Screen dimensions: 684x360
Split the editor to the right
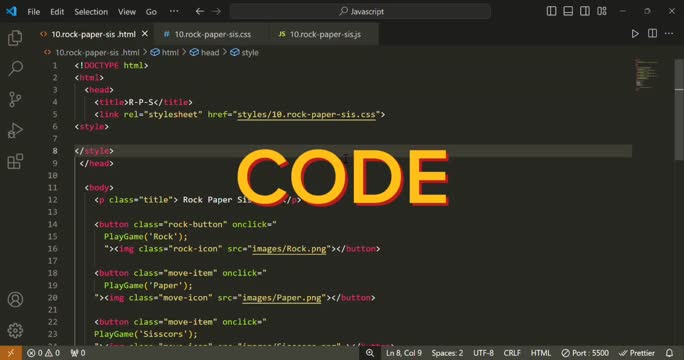point(652,34)
